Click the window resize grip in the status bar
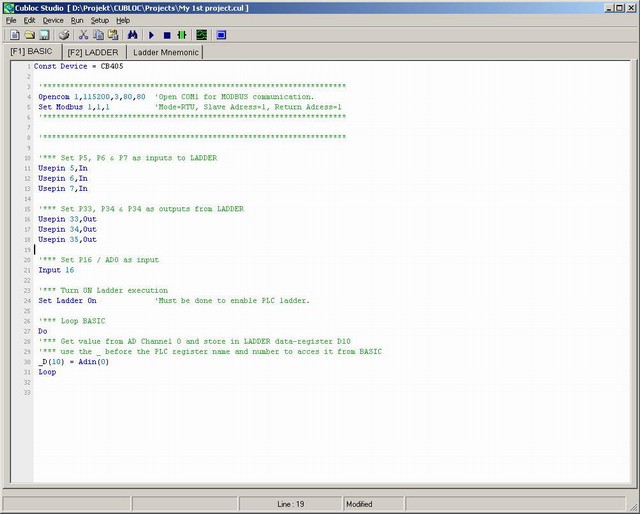 tap(634, 508)
